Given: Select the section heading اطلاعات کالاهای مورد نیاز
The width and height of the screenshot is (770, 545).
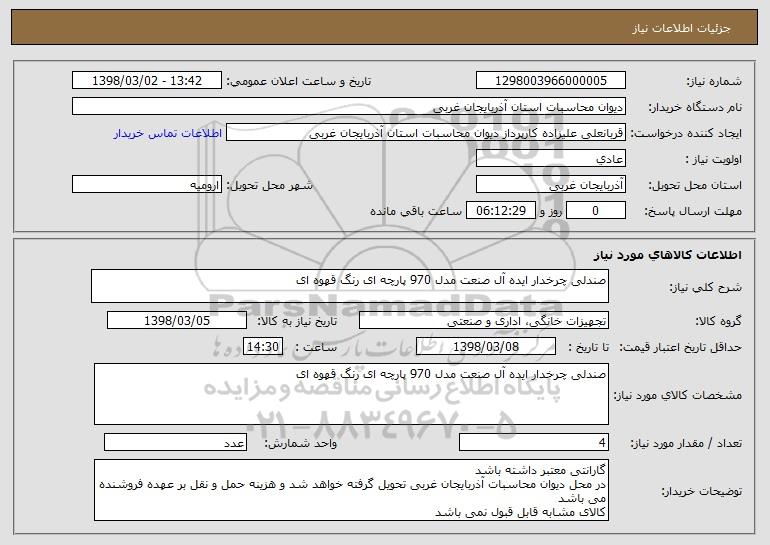Looking at the screenshot, I should tap(668, 255).
